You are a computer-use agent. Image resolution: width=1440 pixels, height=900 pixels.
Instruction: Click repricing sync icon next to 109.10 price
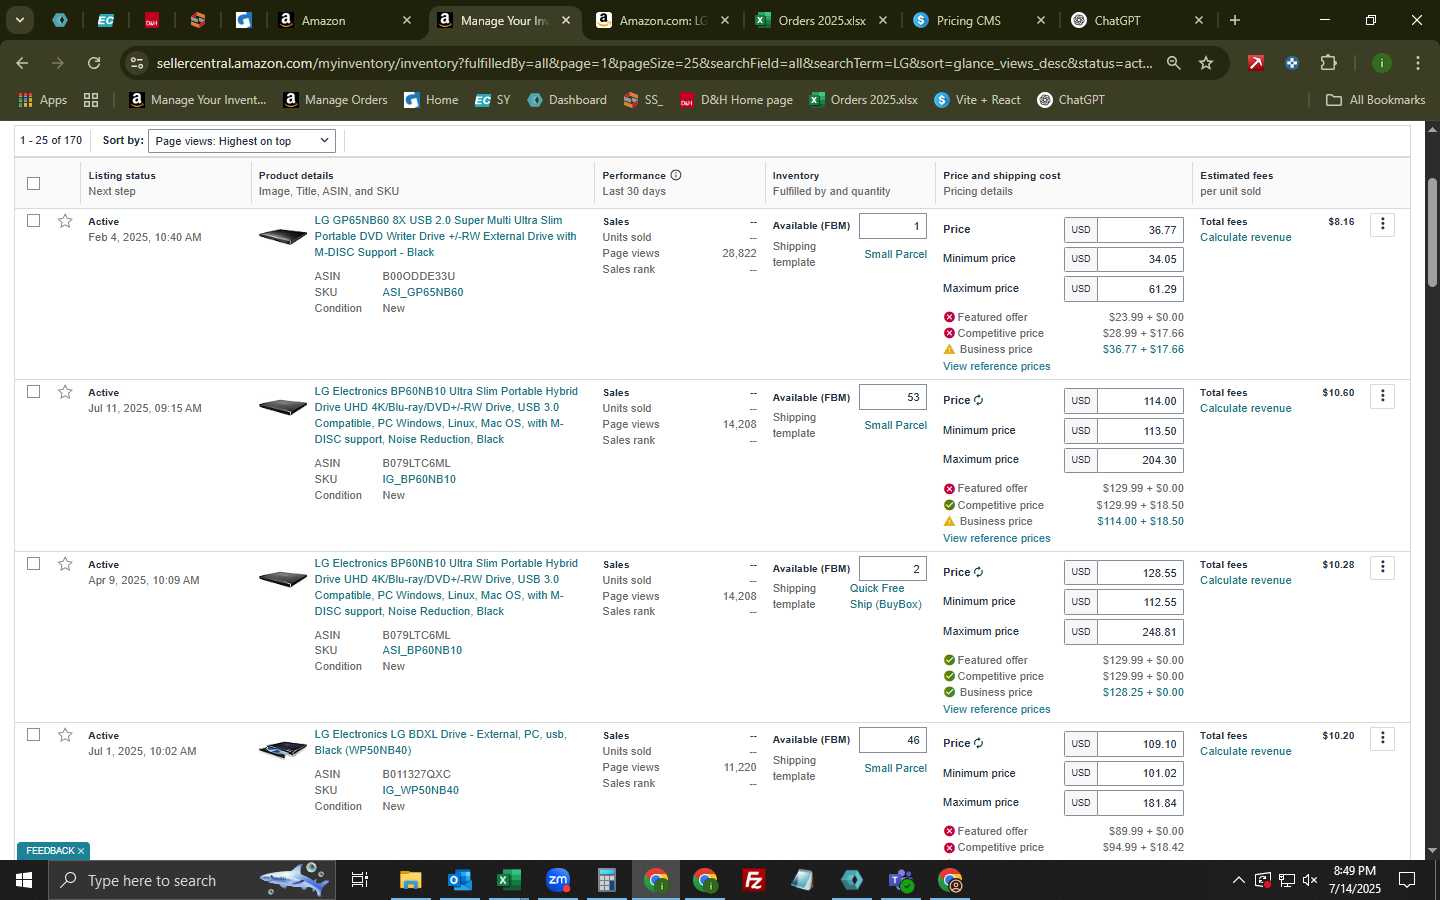click(x=978, y=743)
